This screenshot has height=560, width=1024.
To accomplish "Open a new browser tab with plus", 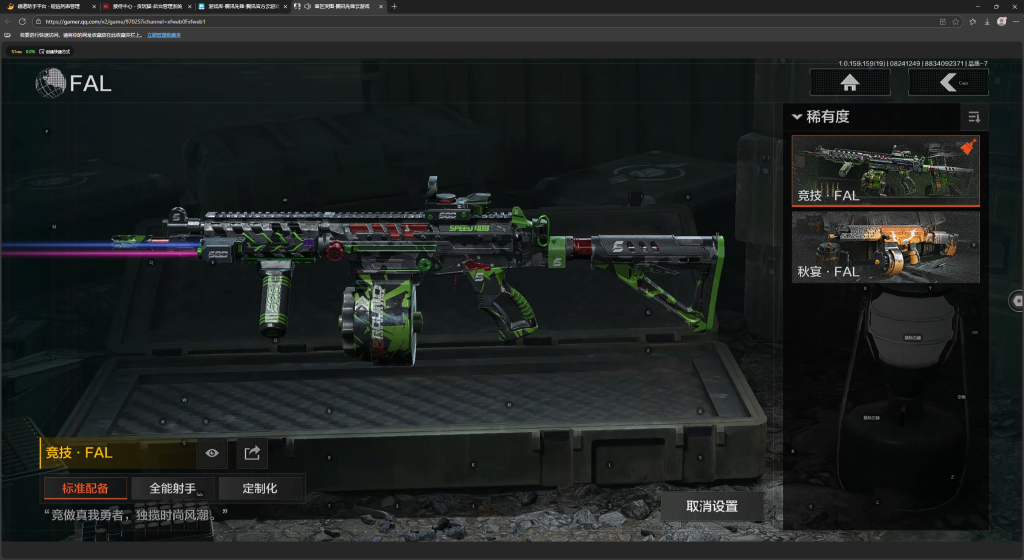I will coord(394,7).
